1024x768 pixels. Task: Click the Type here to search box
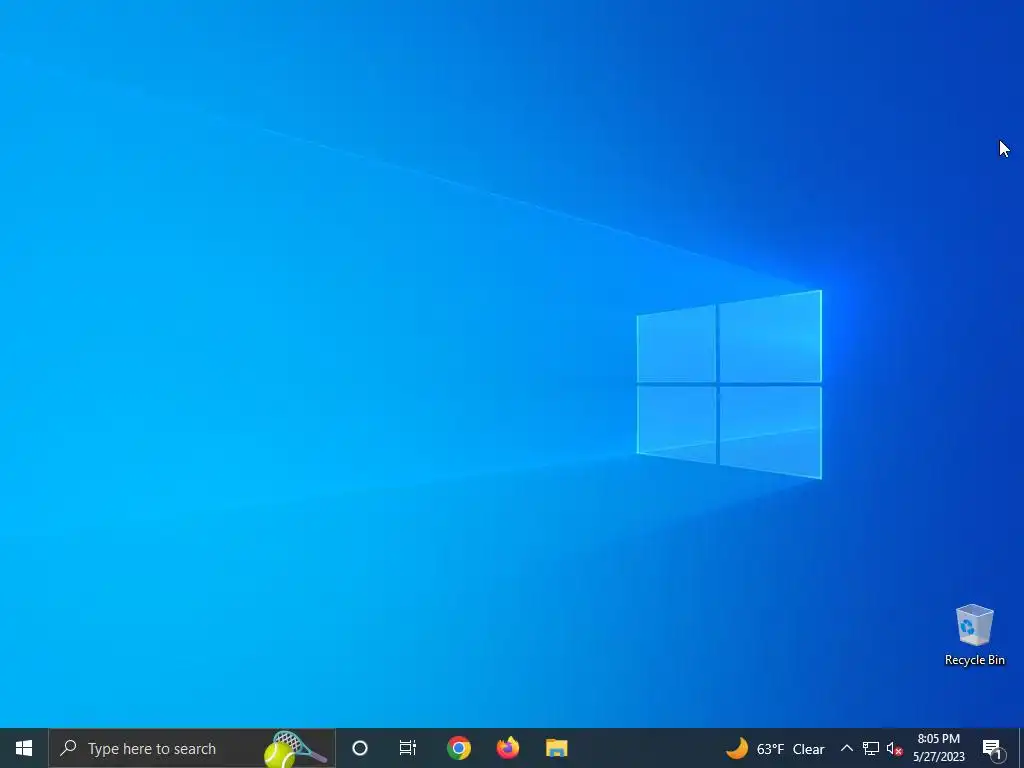pyautogui.click(x=192, y=748)
